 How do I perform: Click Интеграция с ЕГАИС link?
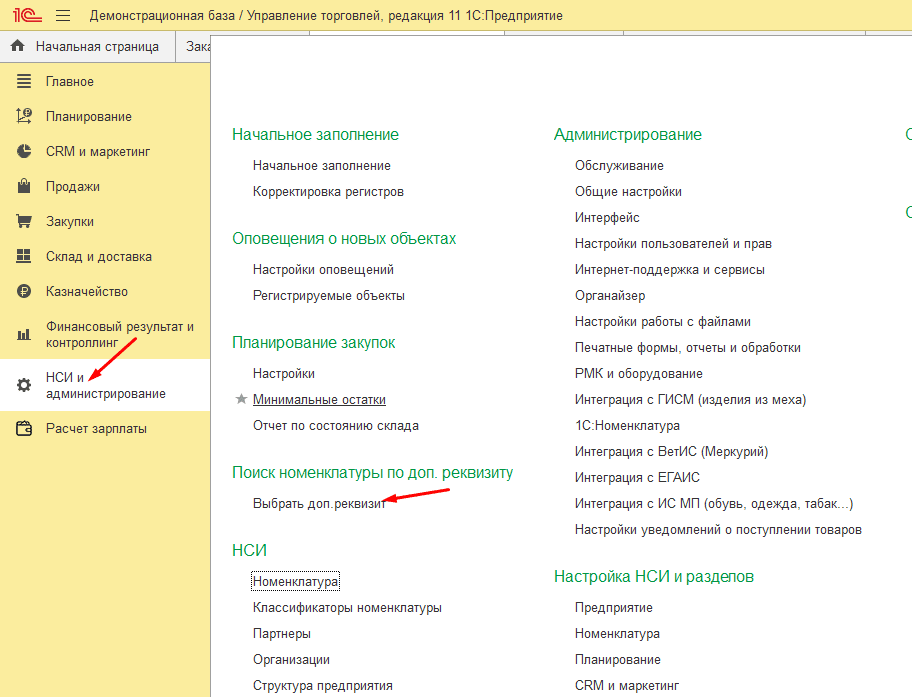[x=637, y=477]
